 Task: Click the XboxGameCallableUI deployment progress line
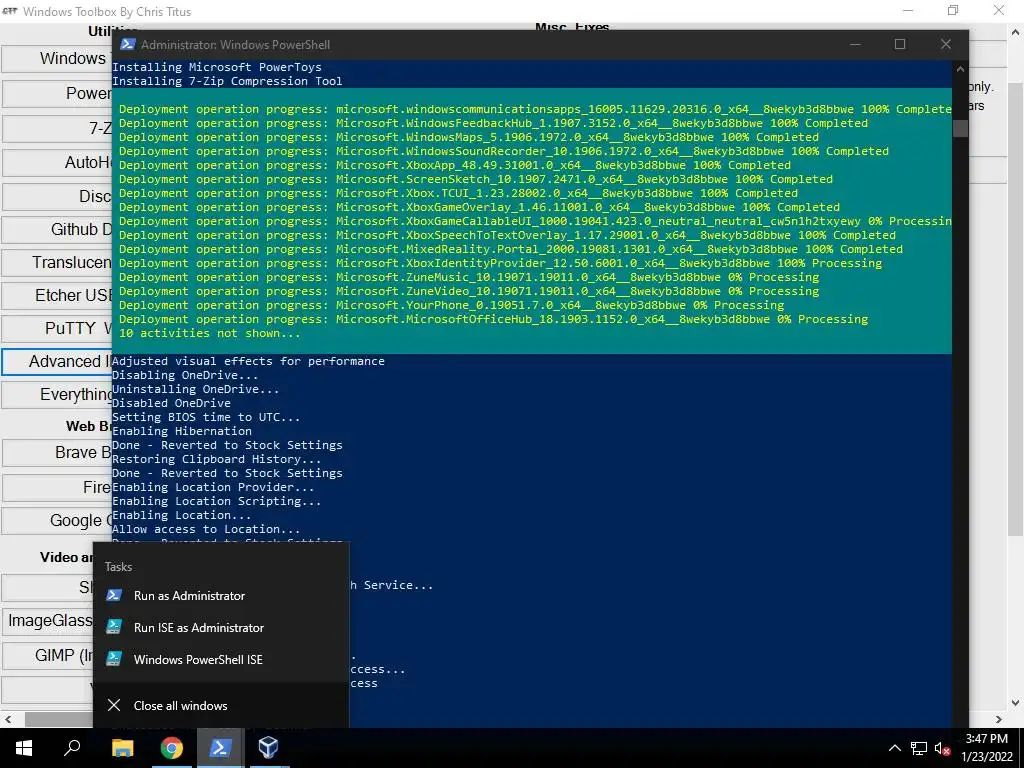coord(535,221)
